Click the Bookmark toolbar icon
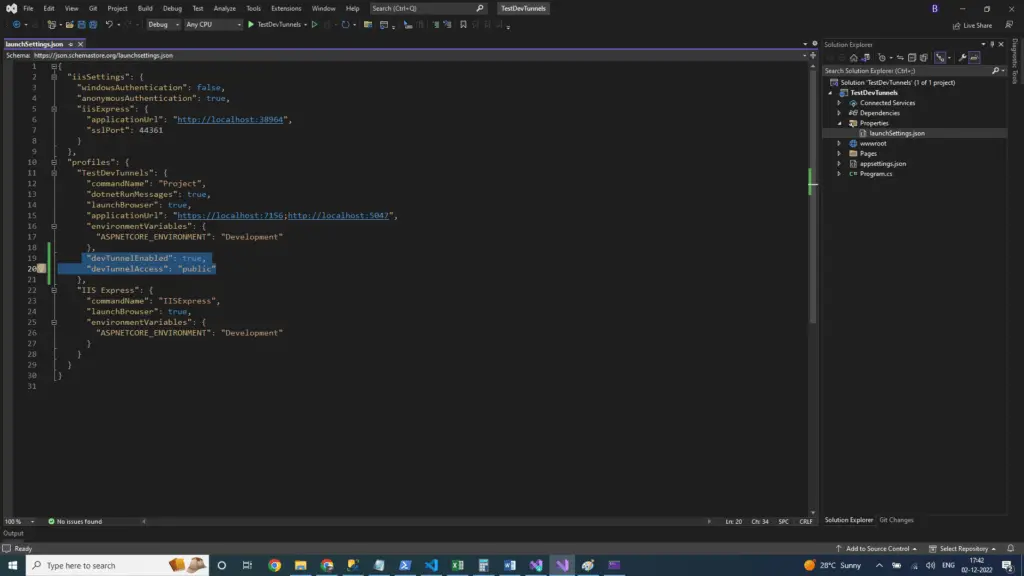Image resolution: width=1024 pixels, height=576 pixels. tap(463, 25)
